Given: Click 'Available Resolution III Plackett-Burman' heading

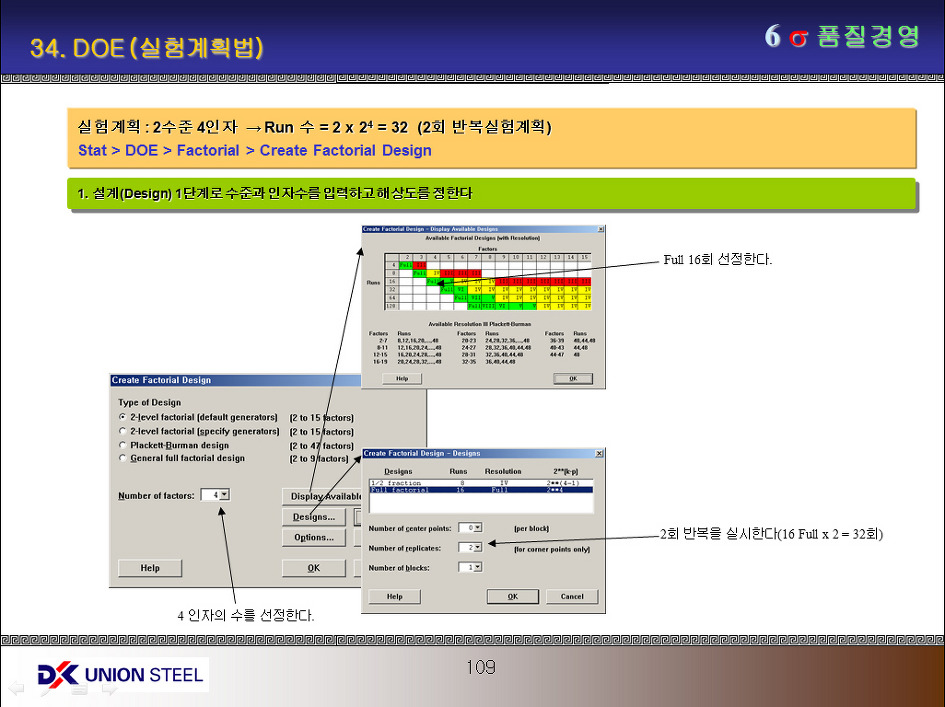Looking at the screenshot, I should point(479,324).
